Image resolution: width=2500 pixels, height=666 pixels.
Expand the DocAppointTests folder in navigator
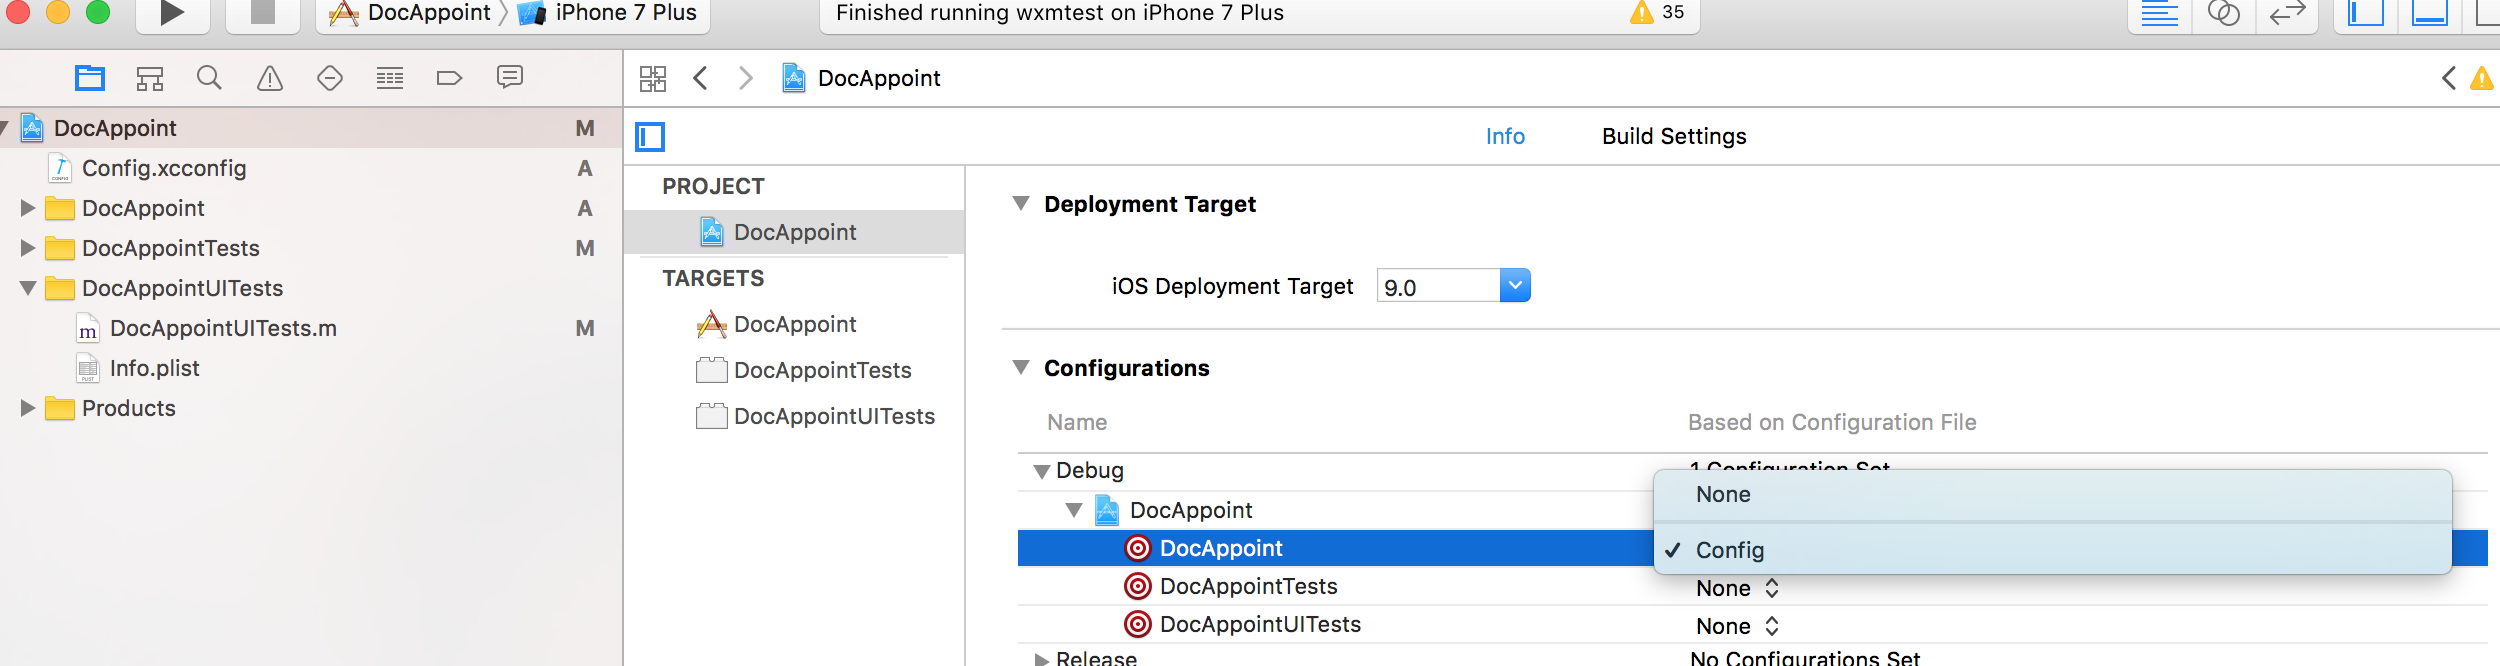27,248
